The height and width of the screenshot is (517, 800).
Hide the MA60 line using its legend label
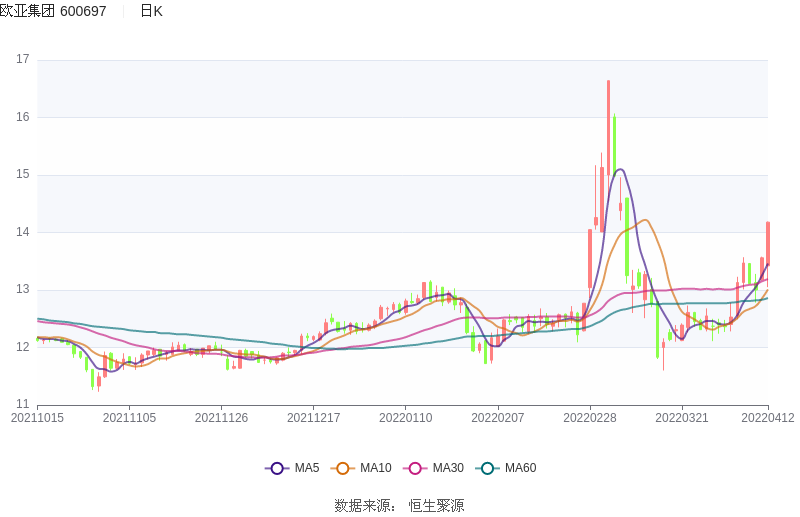point(520,468)
